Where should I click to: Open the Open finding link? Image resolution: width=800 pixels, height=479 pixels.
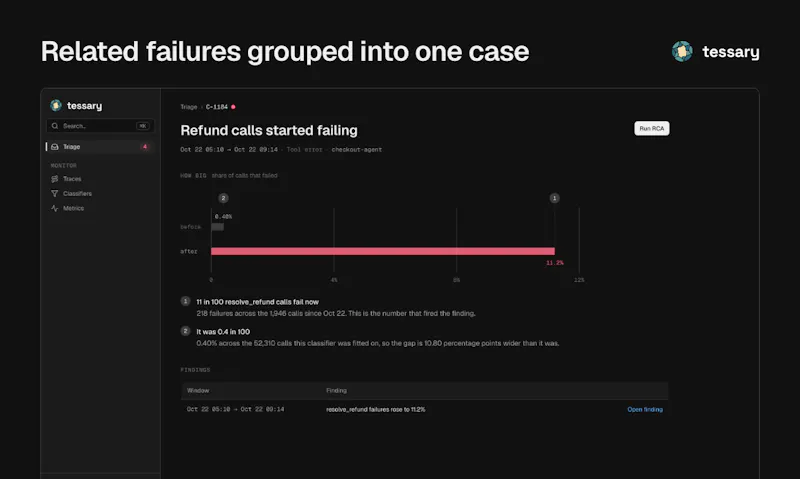(x=645, y=410)
